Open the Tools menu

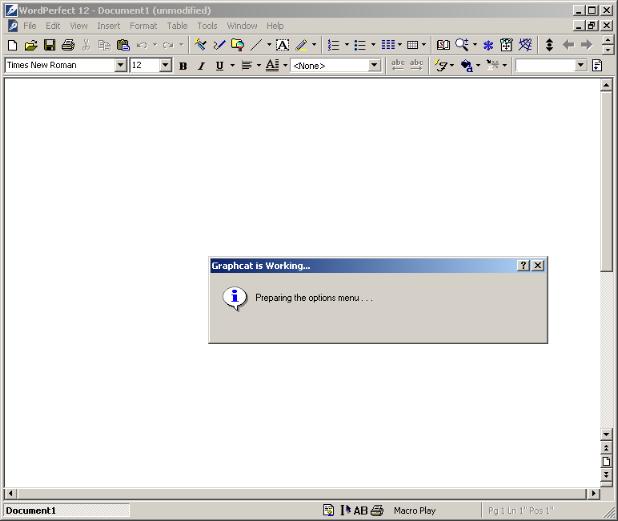click(207, 26)
